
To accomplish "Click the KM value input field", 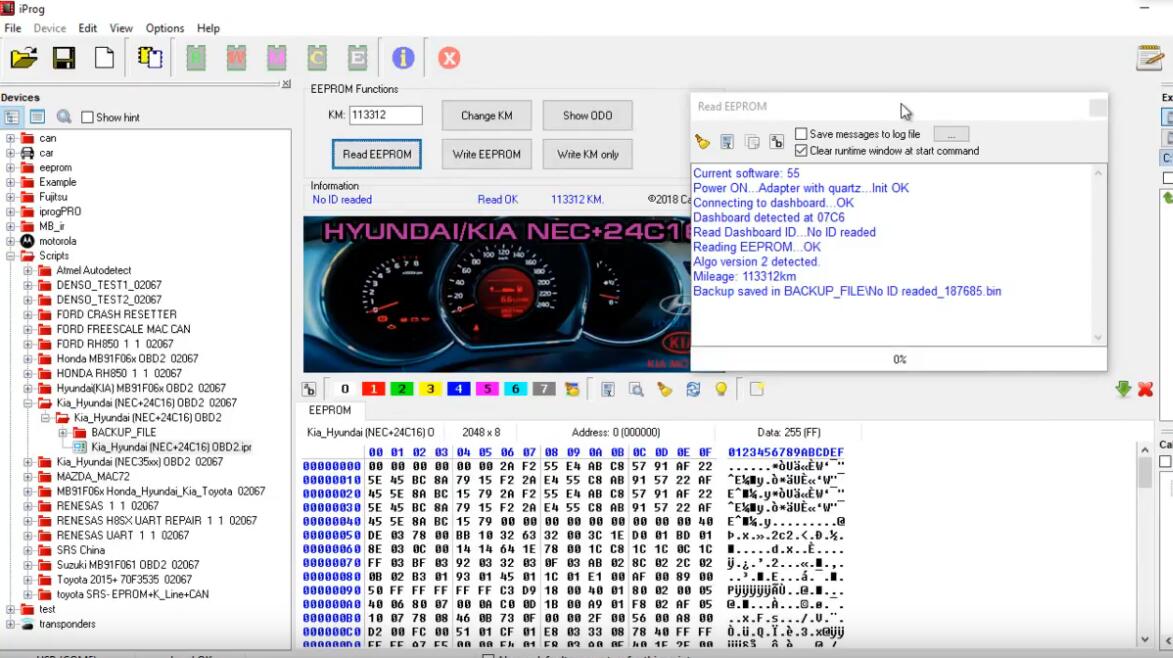I will tap(385, 115).
